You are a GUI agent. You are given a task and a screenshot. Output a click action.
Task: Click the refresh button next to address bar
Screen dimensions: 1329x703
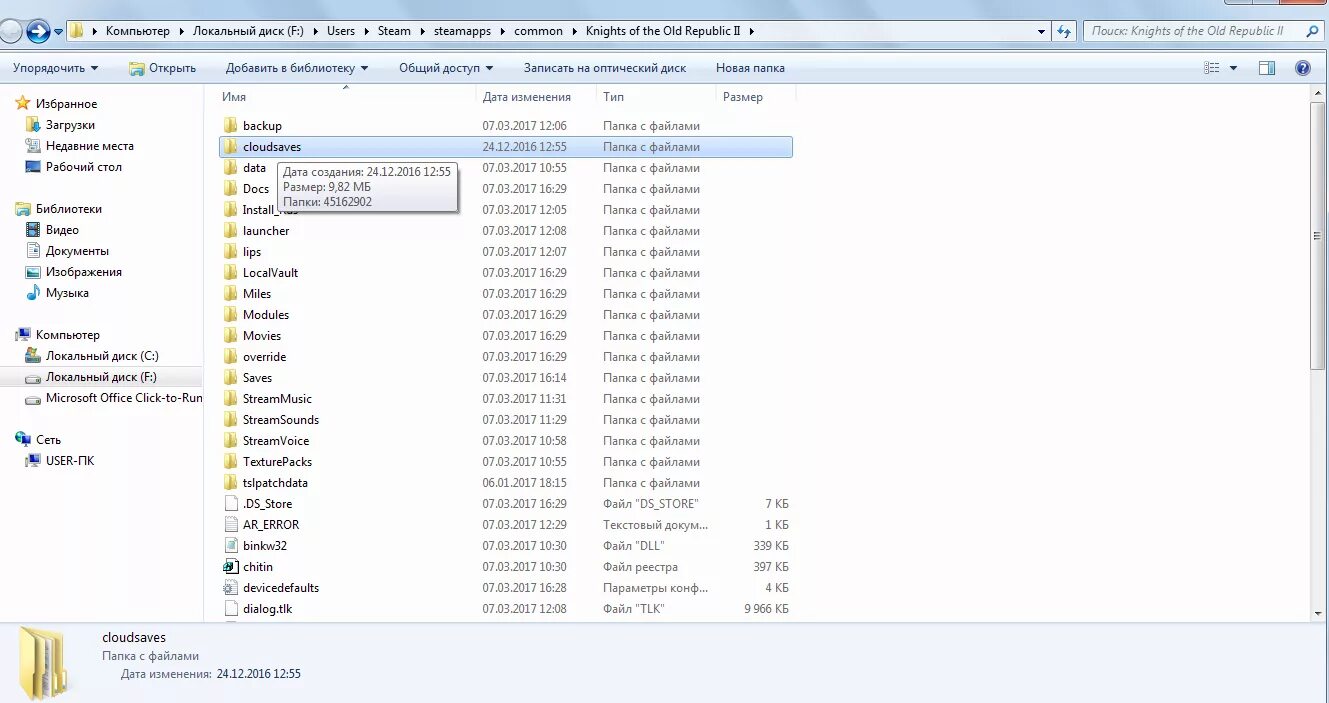(1064, 31)
